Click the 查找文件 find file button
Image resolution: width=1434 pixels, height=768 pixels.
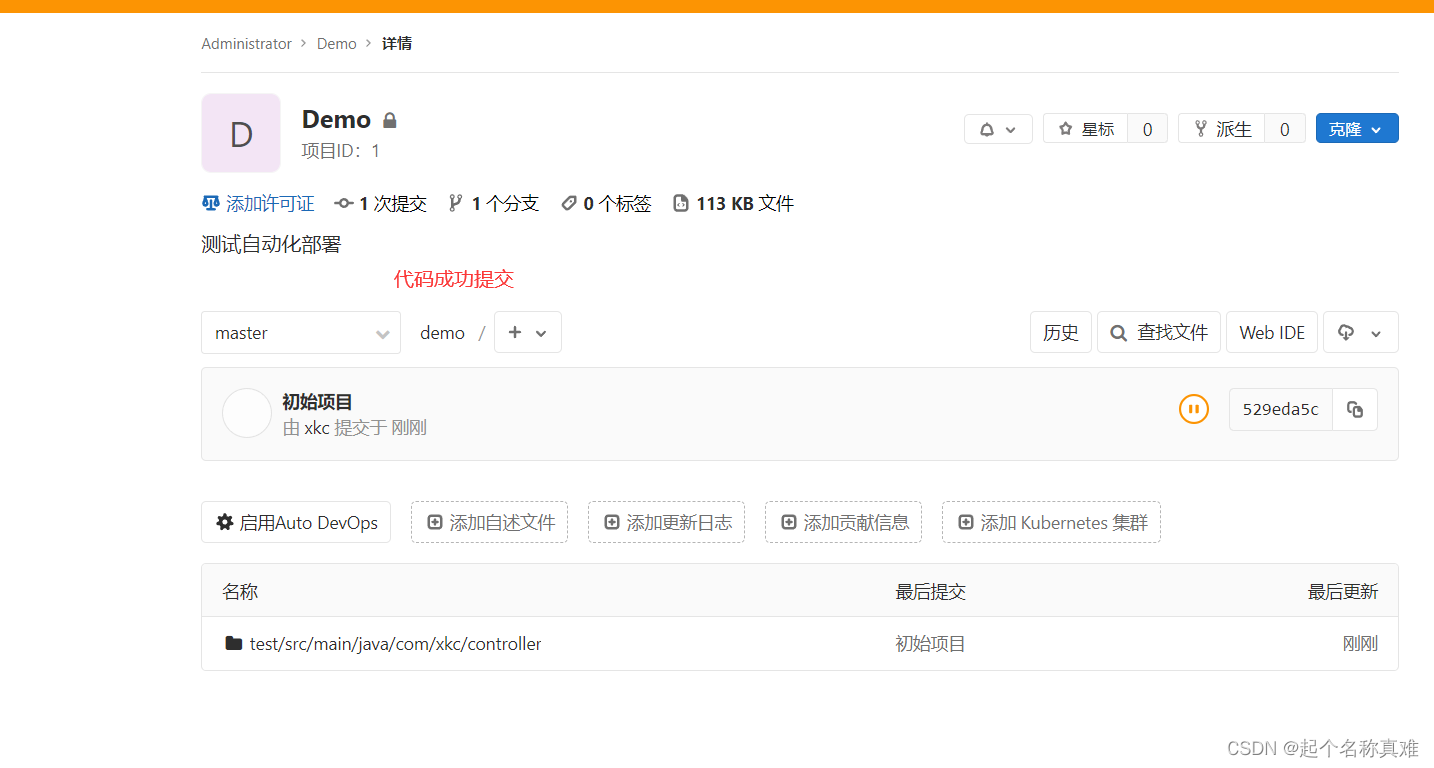coord(1159,333)
